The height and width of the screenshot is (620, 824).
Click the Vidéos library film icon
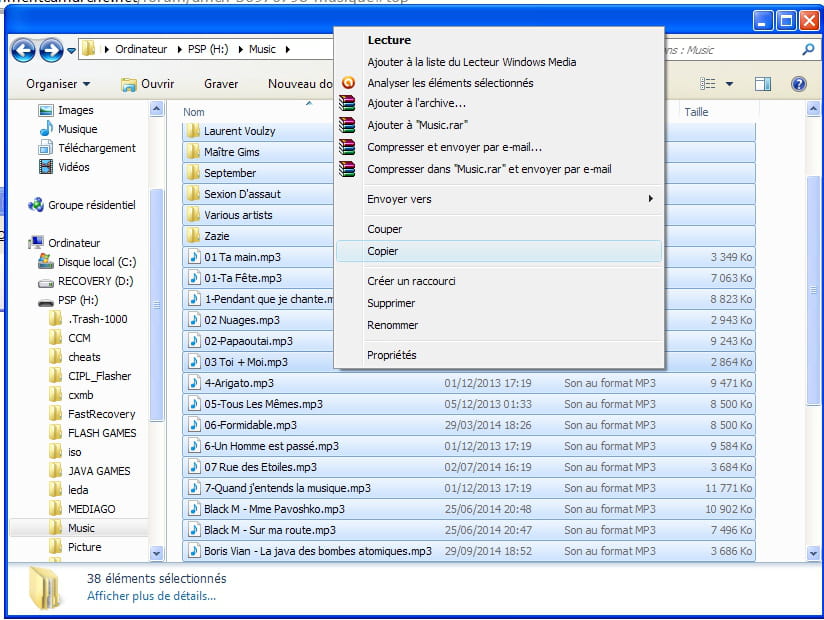click(x=46, y=167)
